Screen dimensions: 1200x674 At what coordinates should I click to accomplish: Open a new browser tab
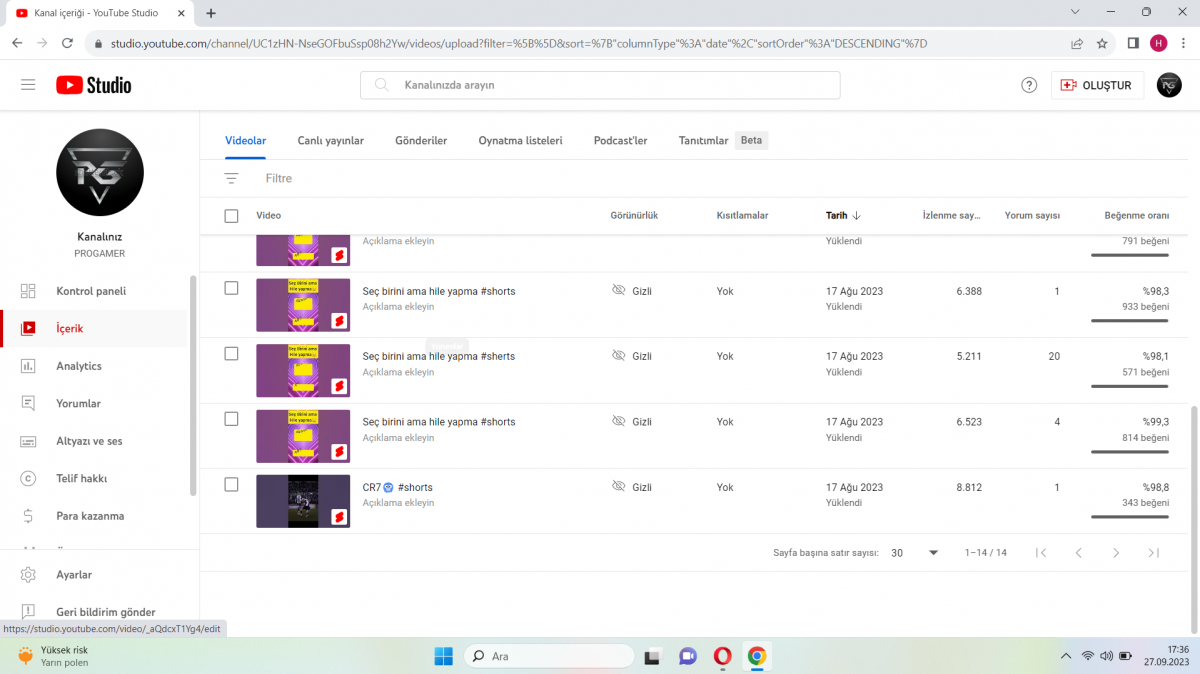click(211, 13)
